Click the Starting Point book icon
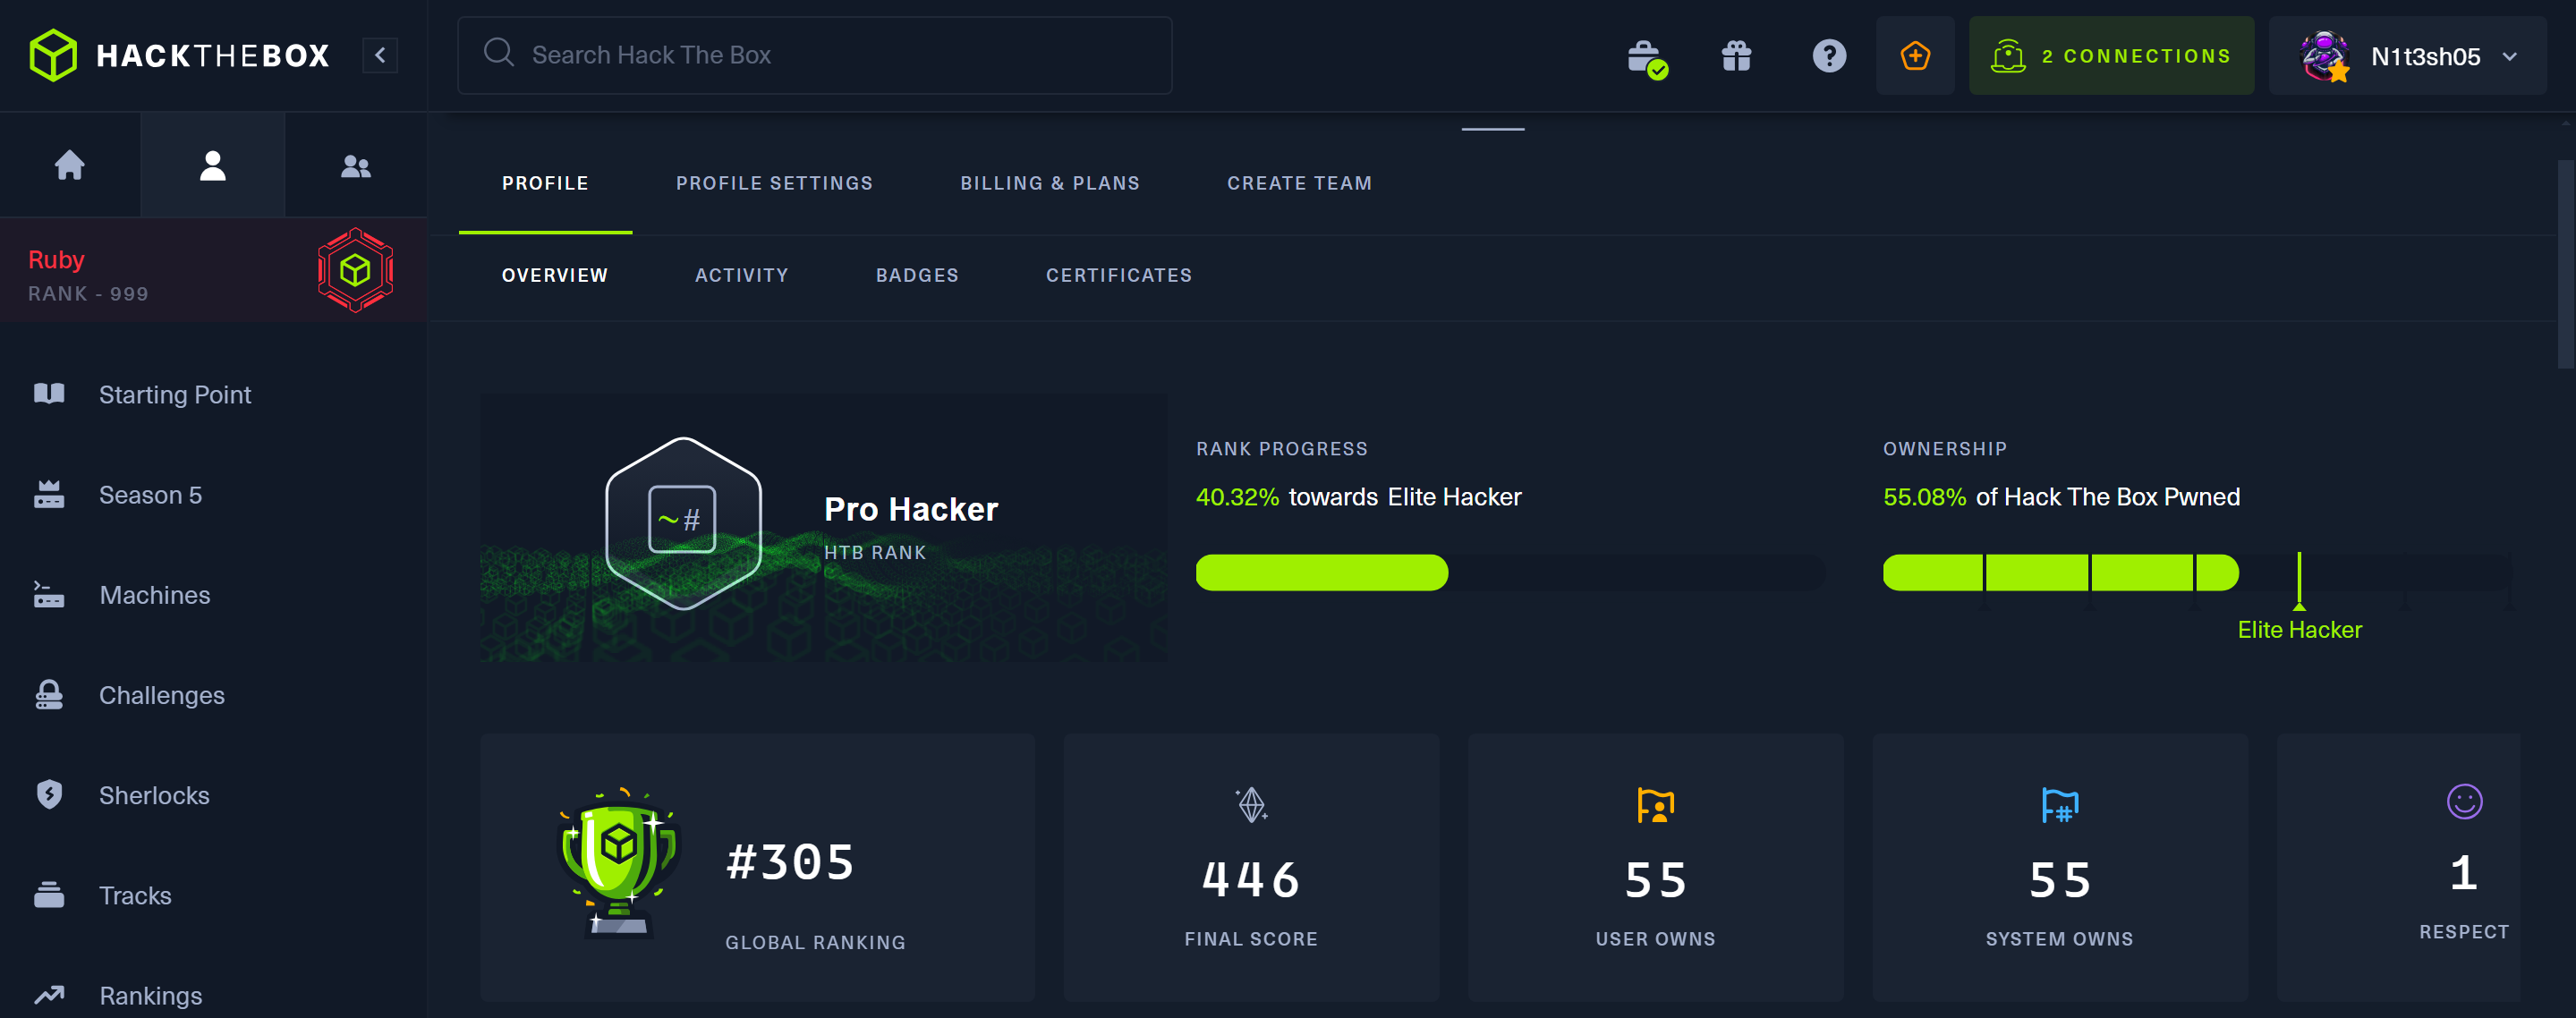The image size is (2576, 1018). 49,394
